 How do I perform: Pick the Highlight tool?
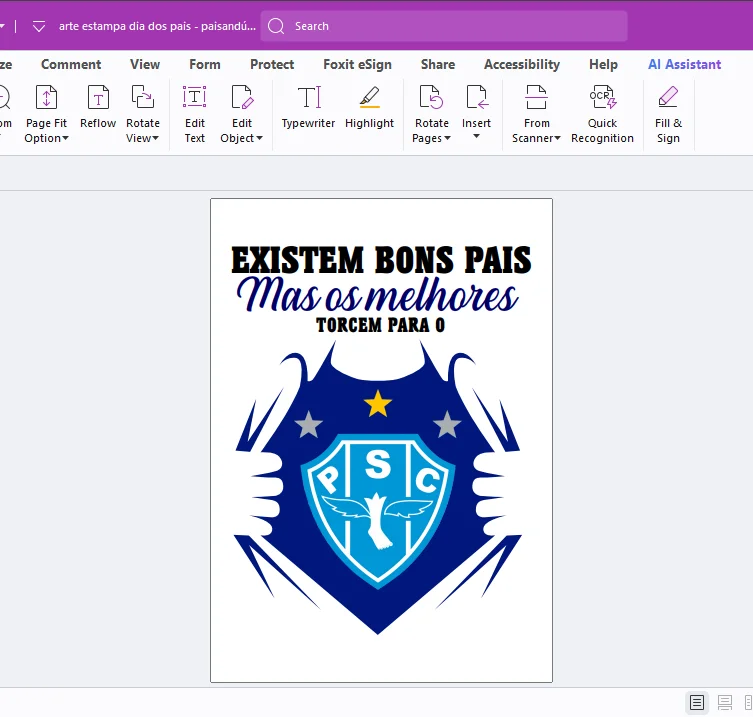[x=369, y=108]
